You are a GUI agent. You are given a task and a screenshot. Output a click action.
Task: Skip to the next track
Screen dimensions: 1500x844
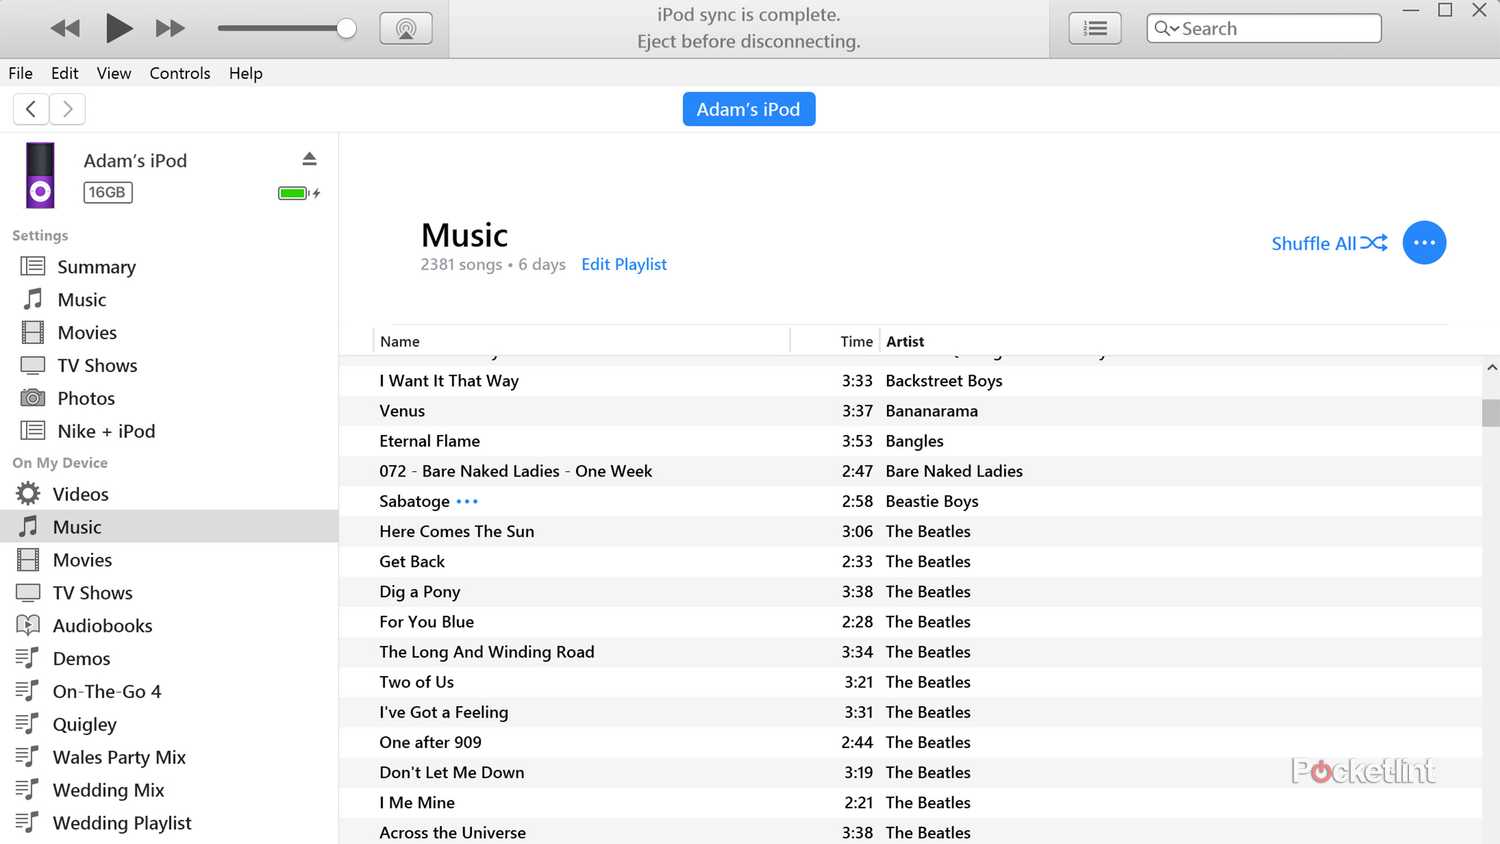(170, 28)
